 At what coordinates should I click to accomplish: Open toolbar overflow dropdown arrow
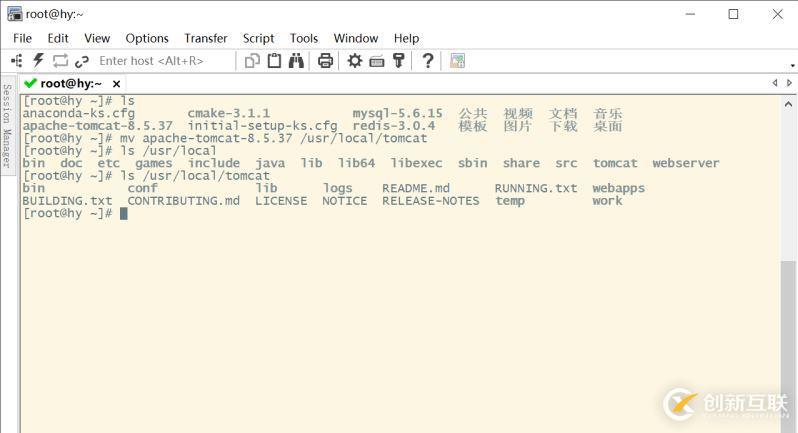coord(792,66)
